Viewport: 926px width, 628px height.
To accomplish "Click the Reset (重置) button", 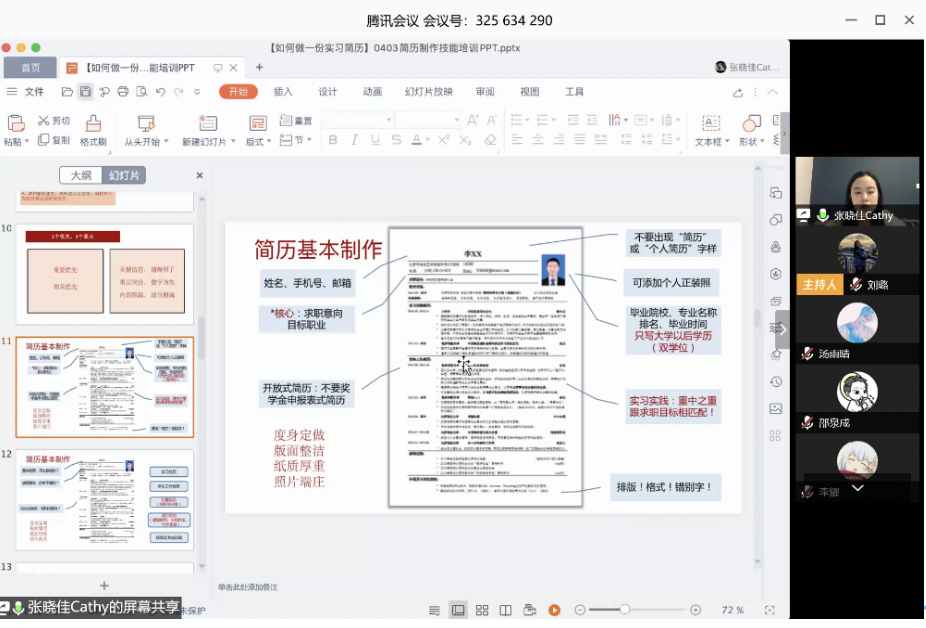I will point(296,121).
